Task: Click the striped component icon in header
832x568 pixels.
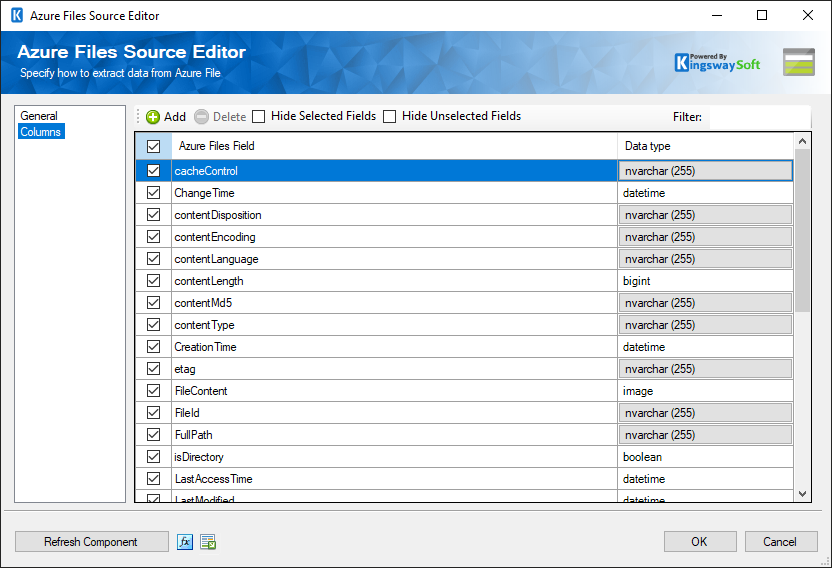Action: [799, 62]
